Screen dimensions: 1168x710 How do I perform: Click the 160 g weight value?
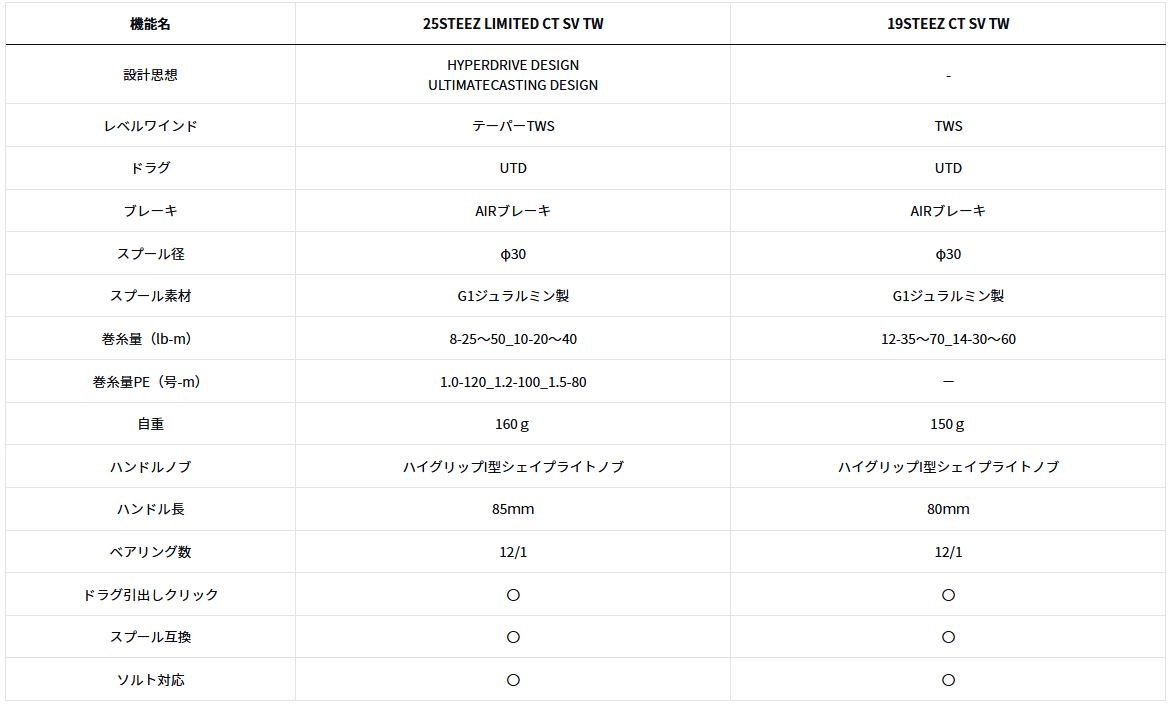(512, 424)
